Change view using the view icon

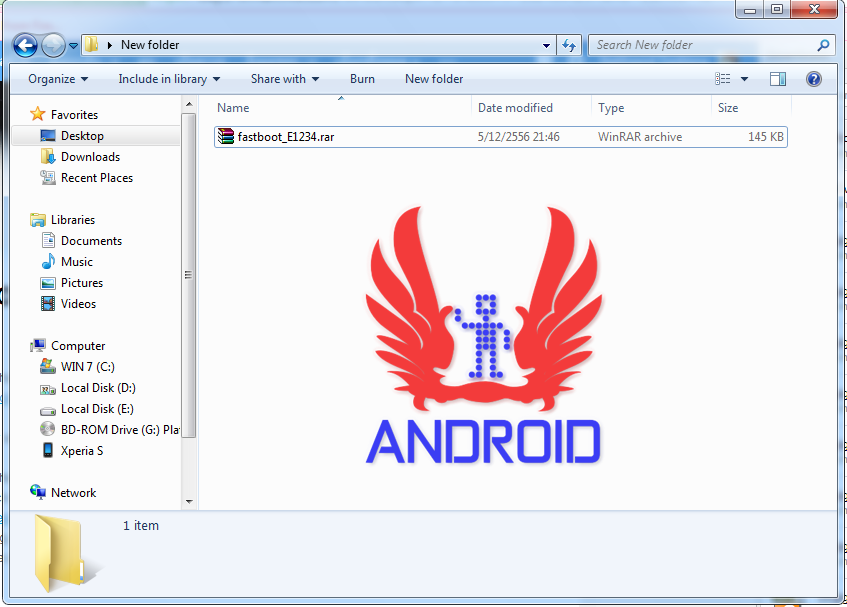[x=723, y=79]
